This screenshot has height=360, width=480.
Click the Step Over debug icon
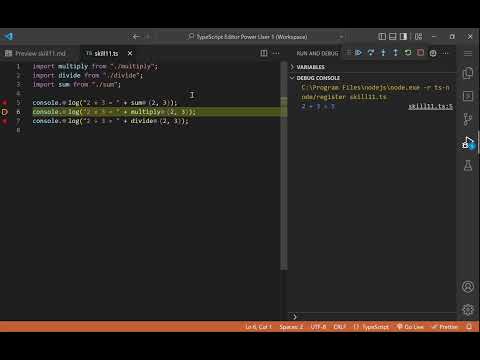(x=371, y=53)
